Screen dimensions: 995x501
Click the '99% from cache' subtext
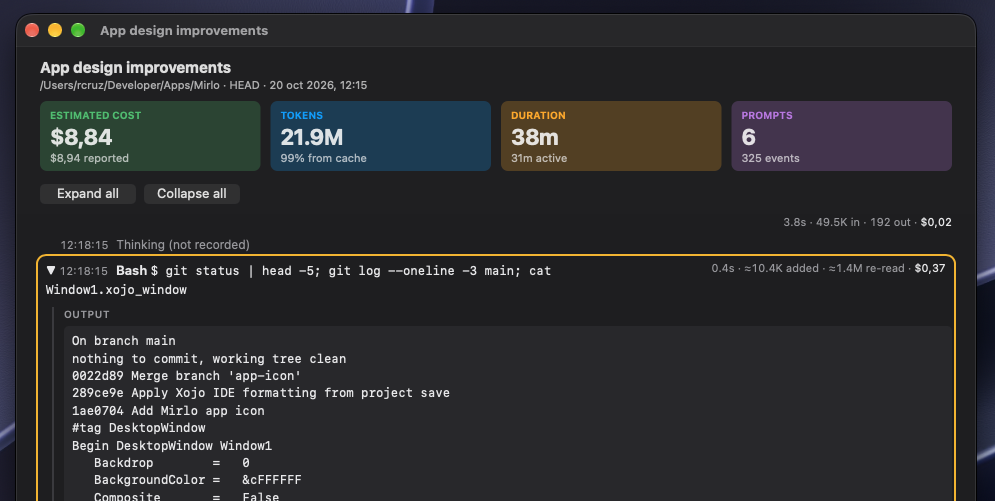324,158
